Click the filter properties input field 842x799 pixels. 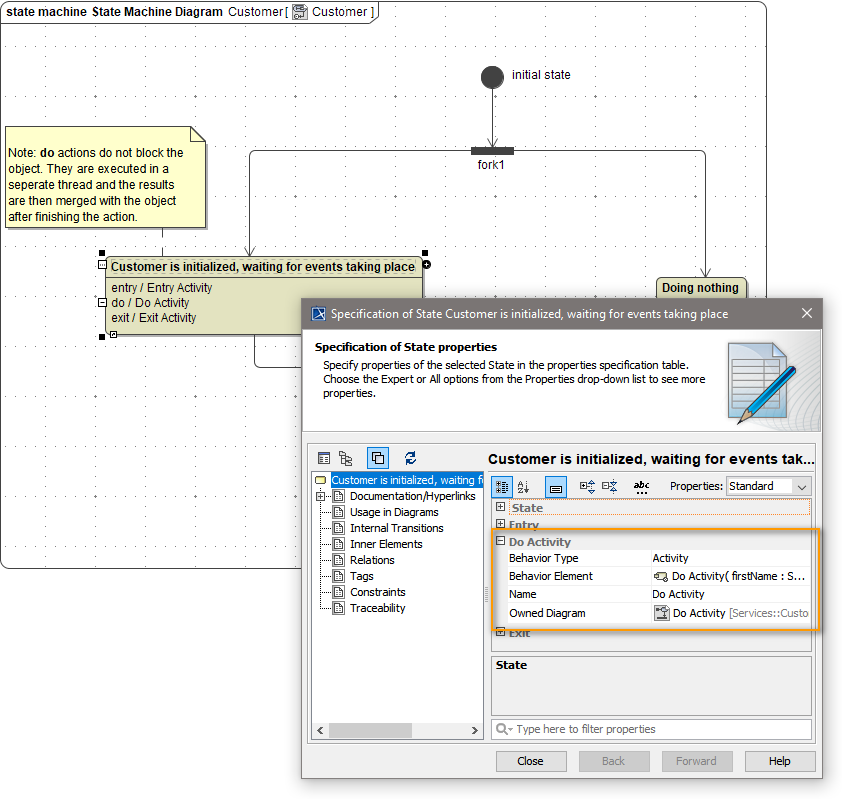tap(651, 729)
